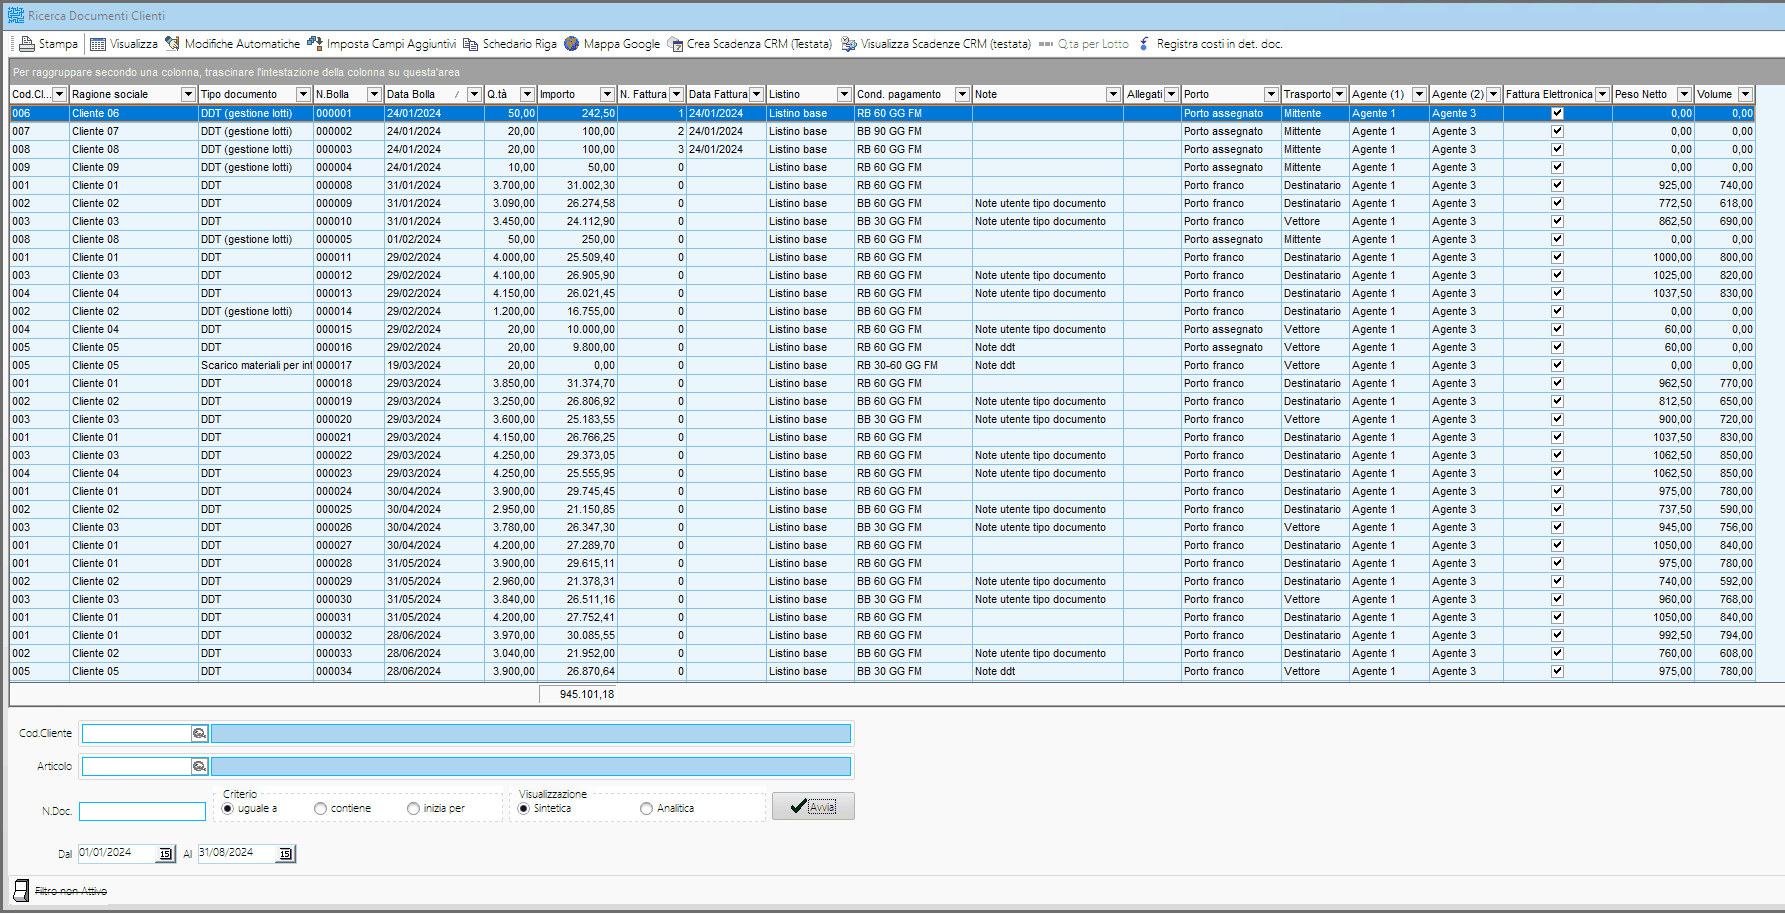The image size is (1785, 914).
Task: Click Q.ta per Lotto icon
Action: click(x=1046, y=44)
